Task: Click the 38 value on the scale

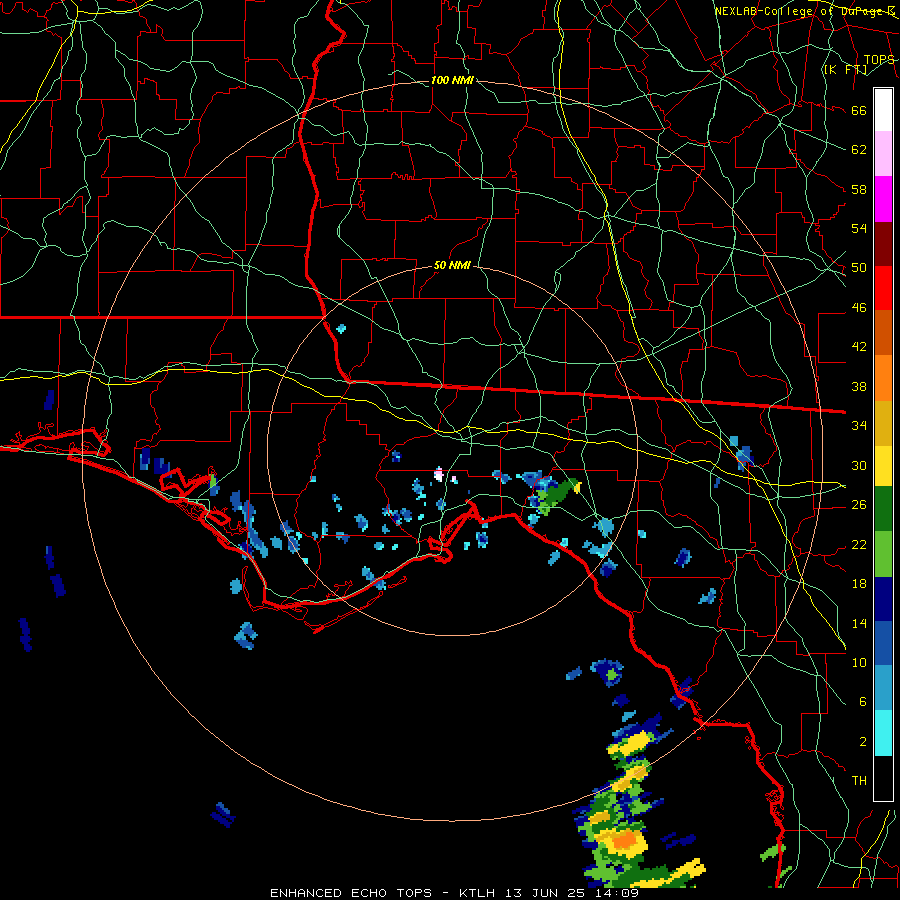Action: pyautogui.click(x=859, y=386)
